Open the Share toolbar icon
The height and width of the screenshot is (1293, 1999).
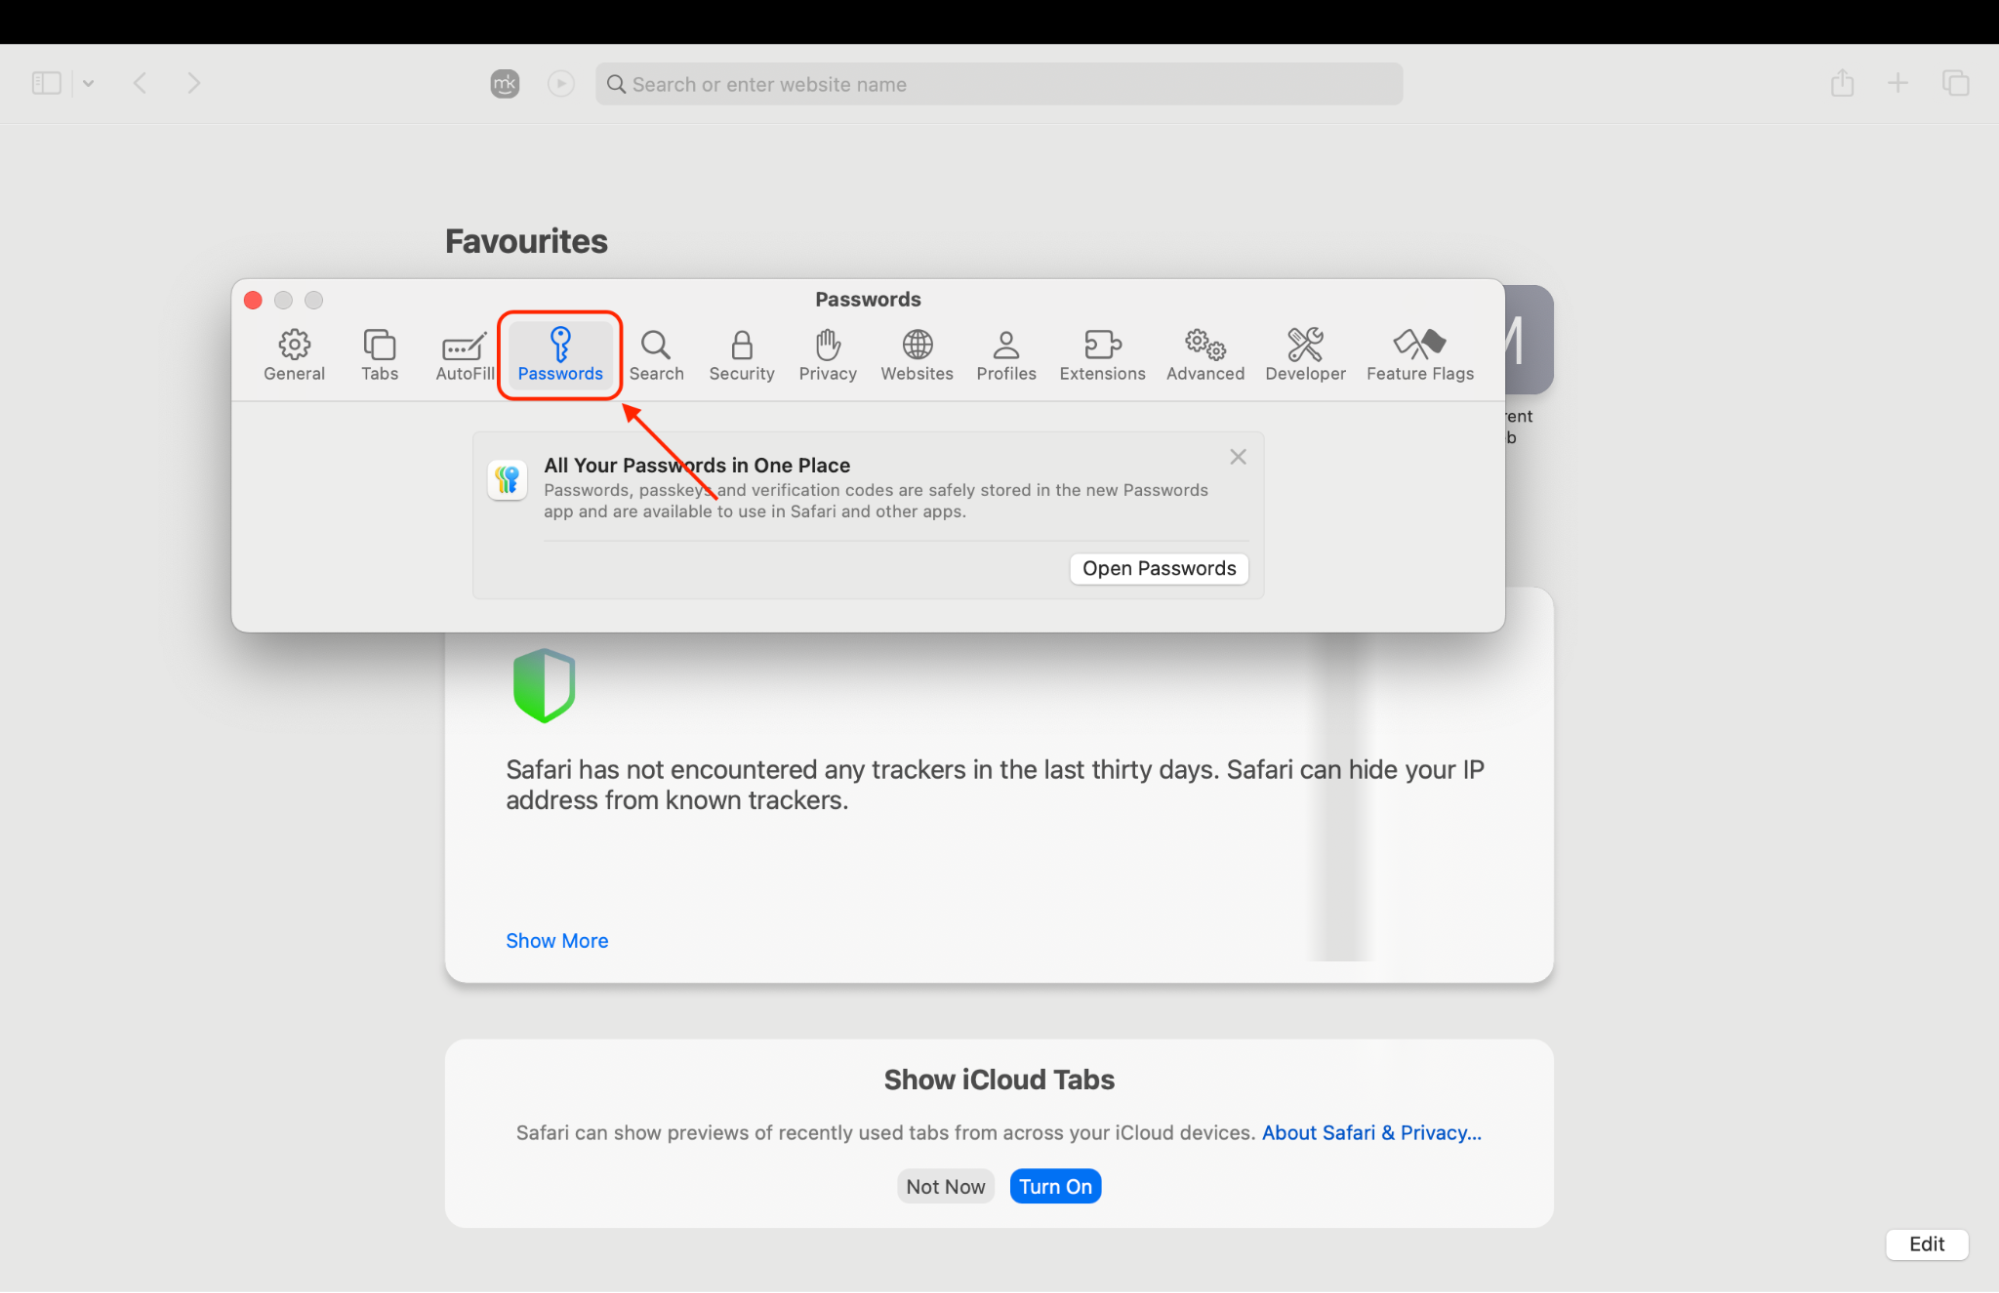[x=1841, y=83]
